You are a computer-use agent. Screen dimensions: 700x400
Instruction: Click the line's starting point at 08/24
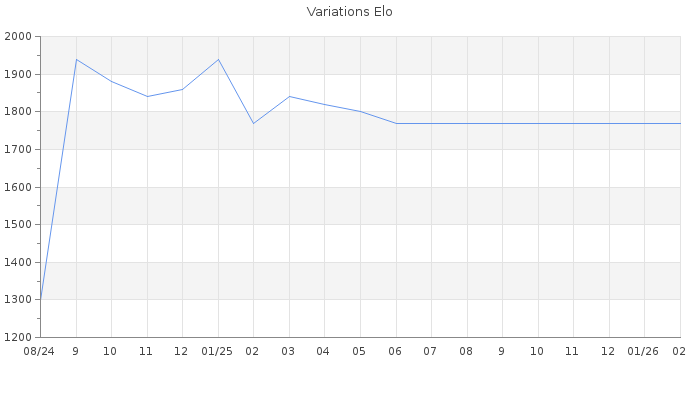point(41,299)
